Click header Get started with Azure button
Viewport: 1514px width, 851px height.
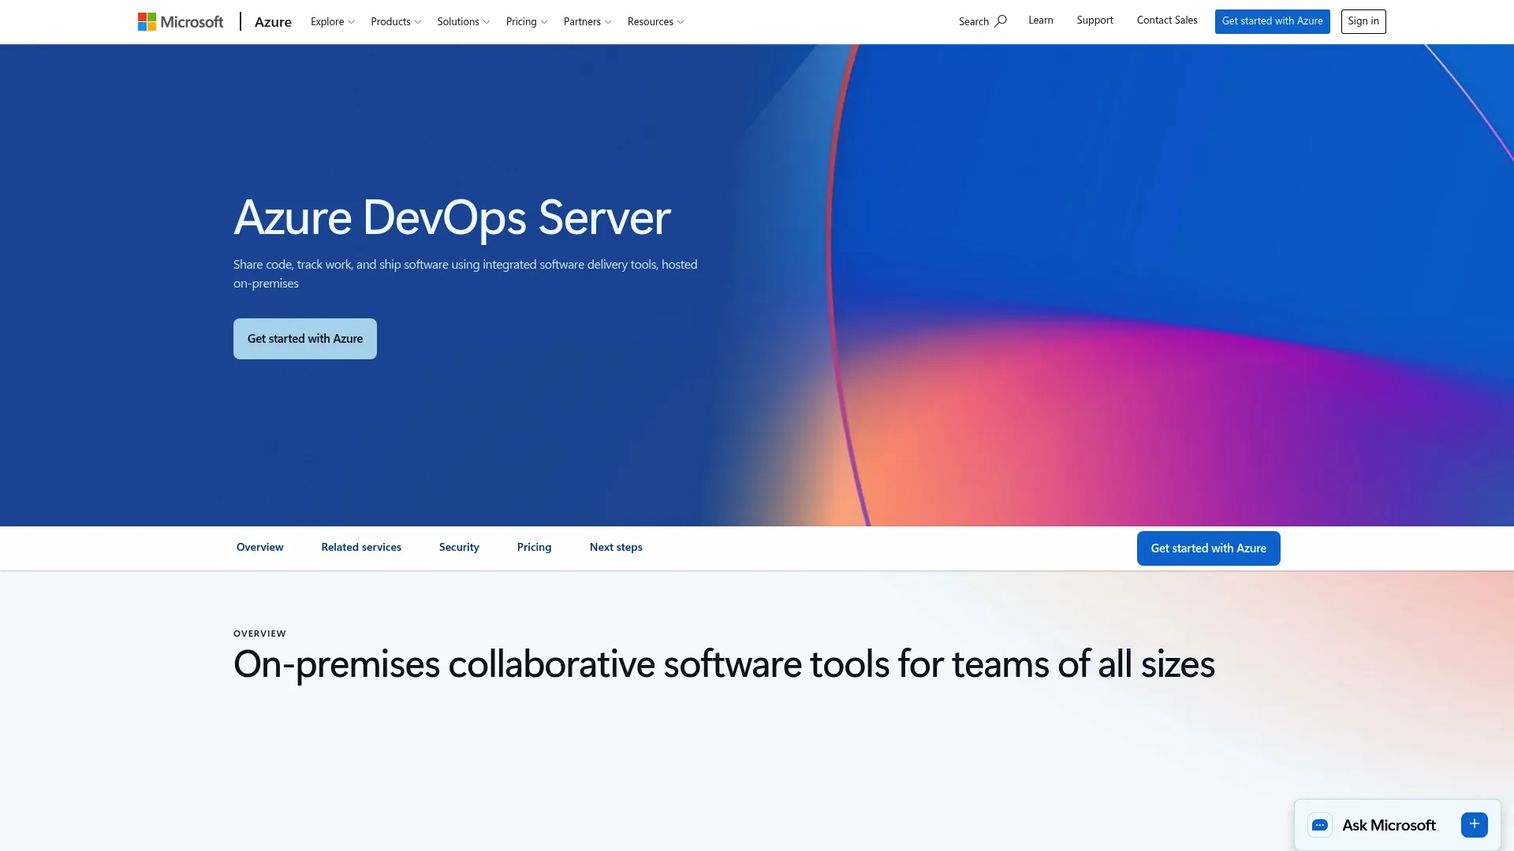point(1272,21)
